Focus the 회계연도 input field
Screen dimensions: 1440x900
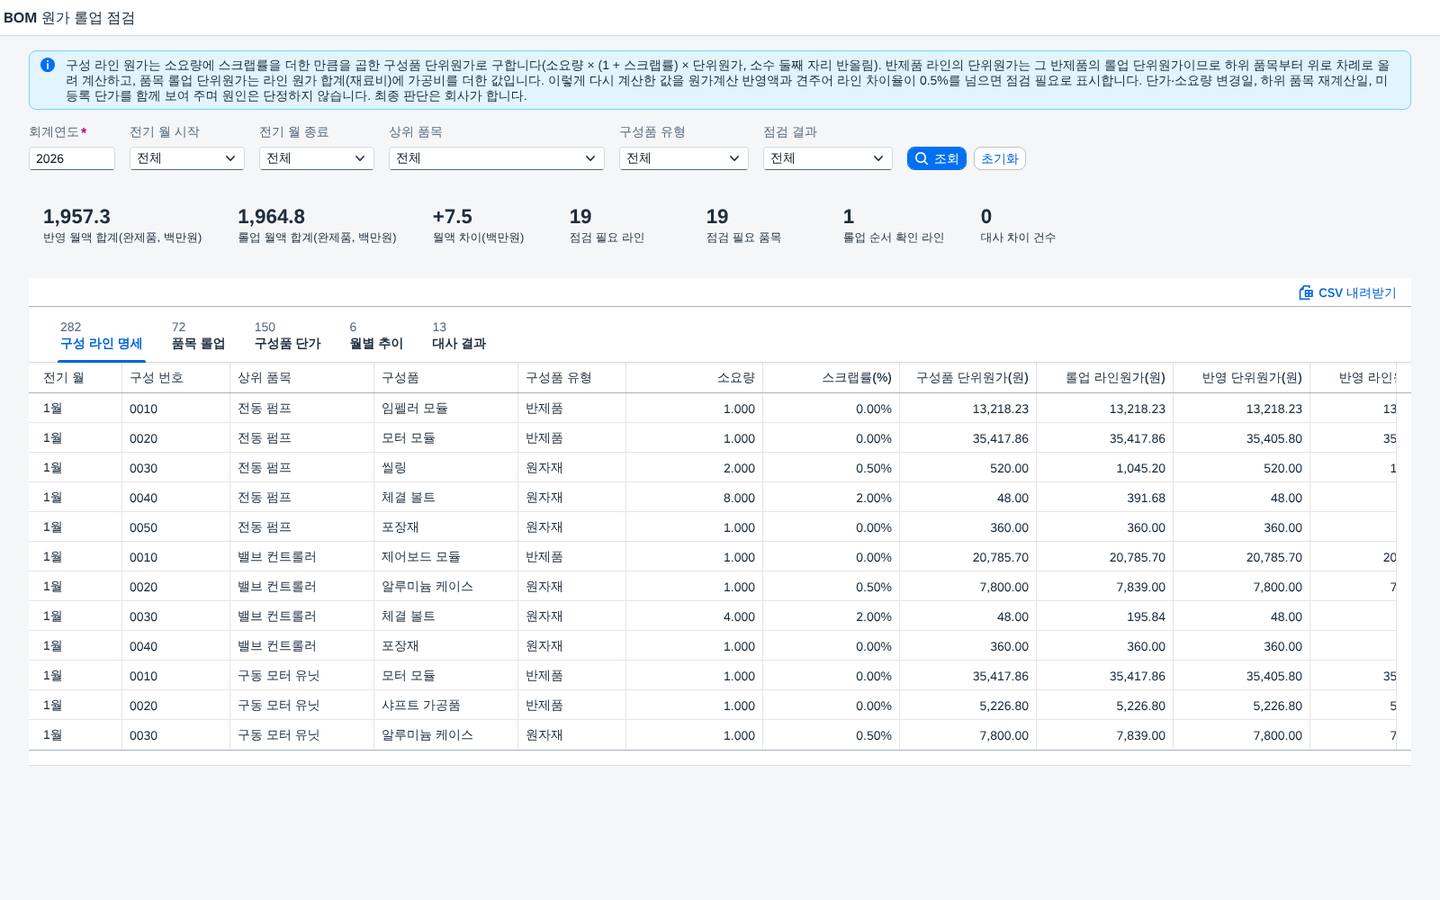(72, 158)
